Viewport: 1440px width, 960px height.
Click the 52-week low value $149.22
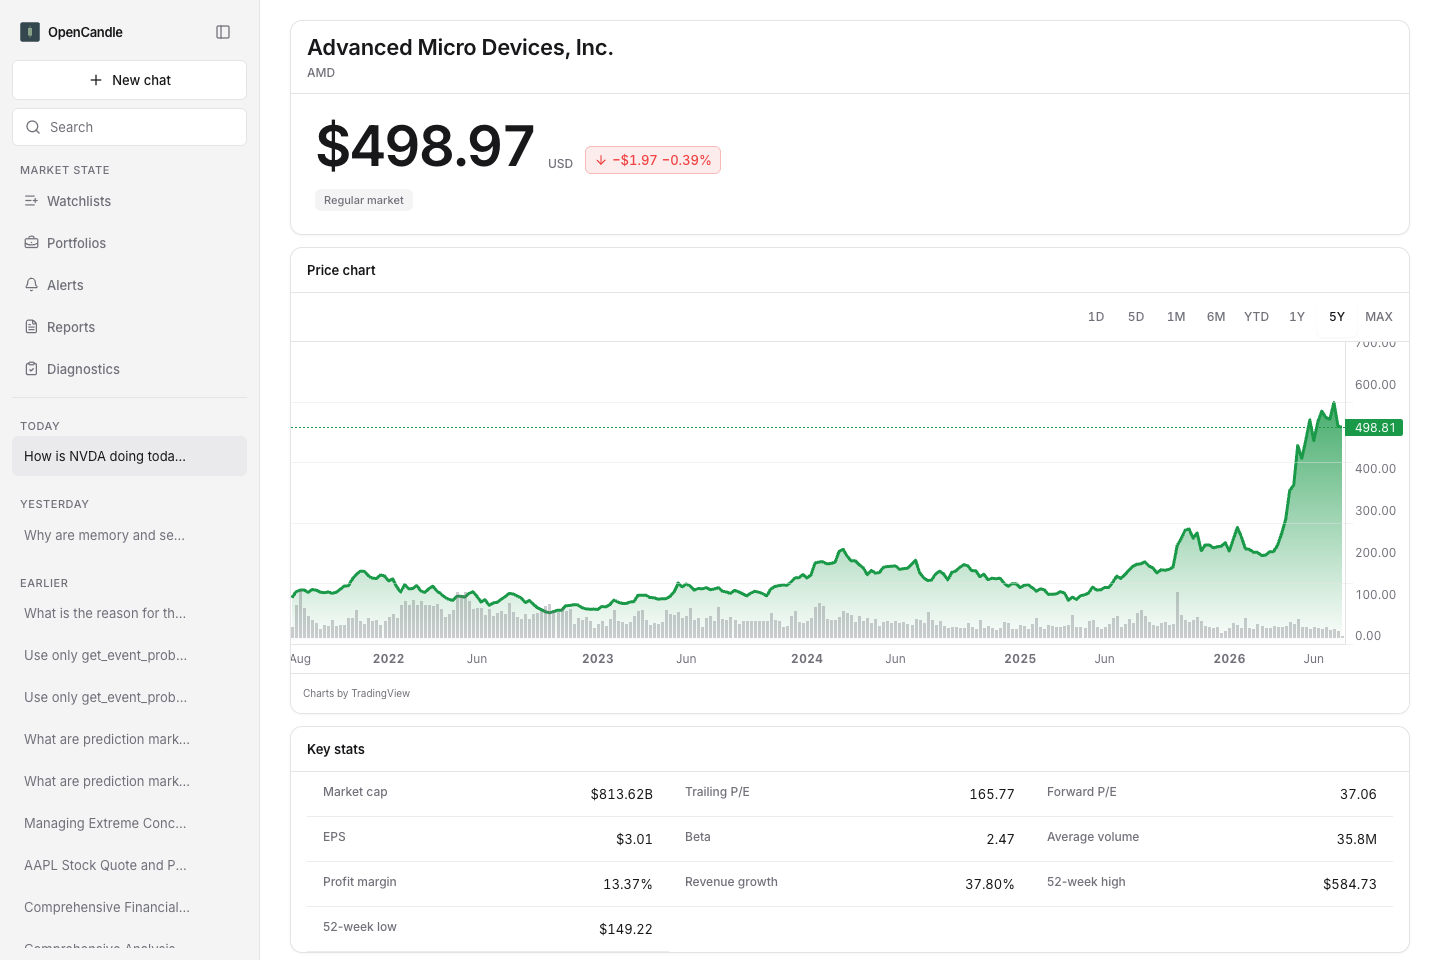tap(626, 929)
